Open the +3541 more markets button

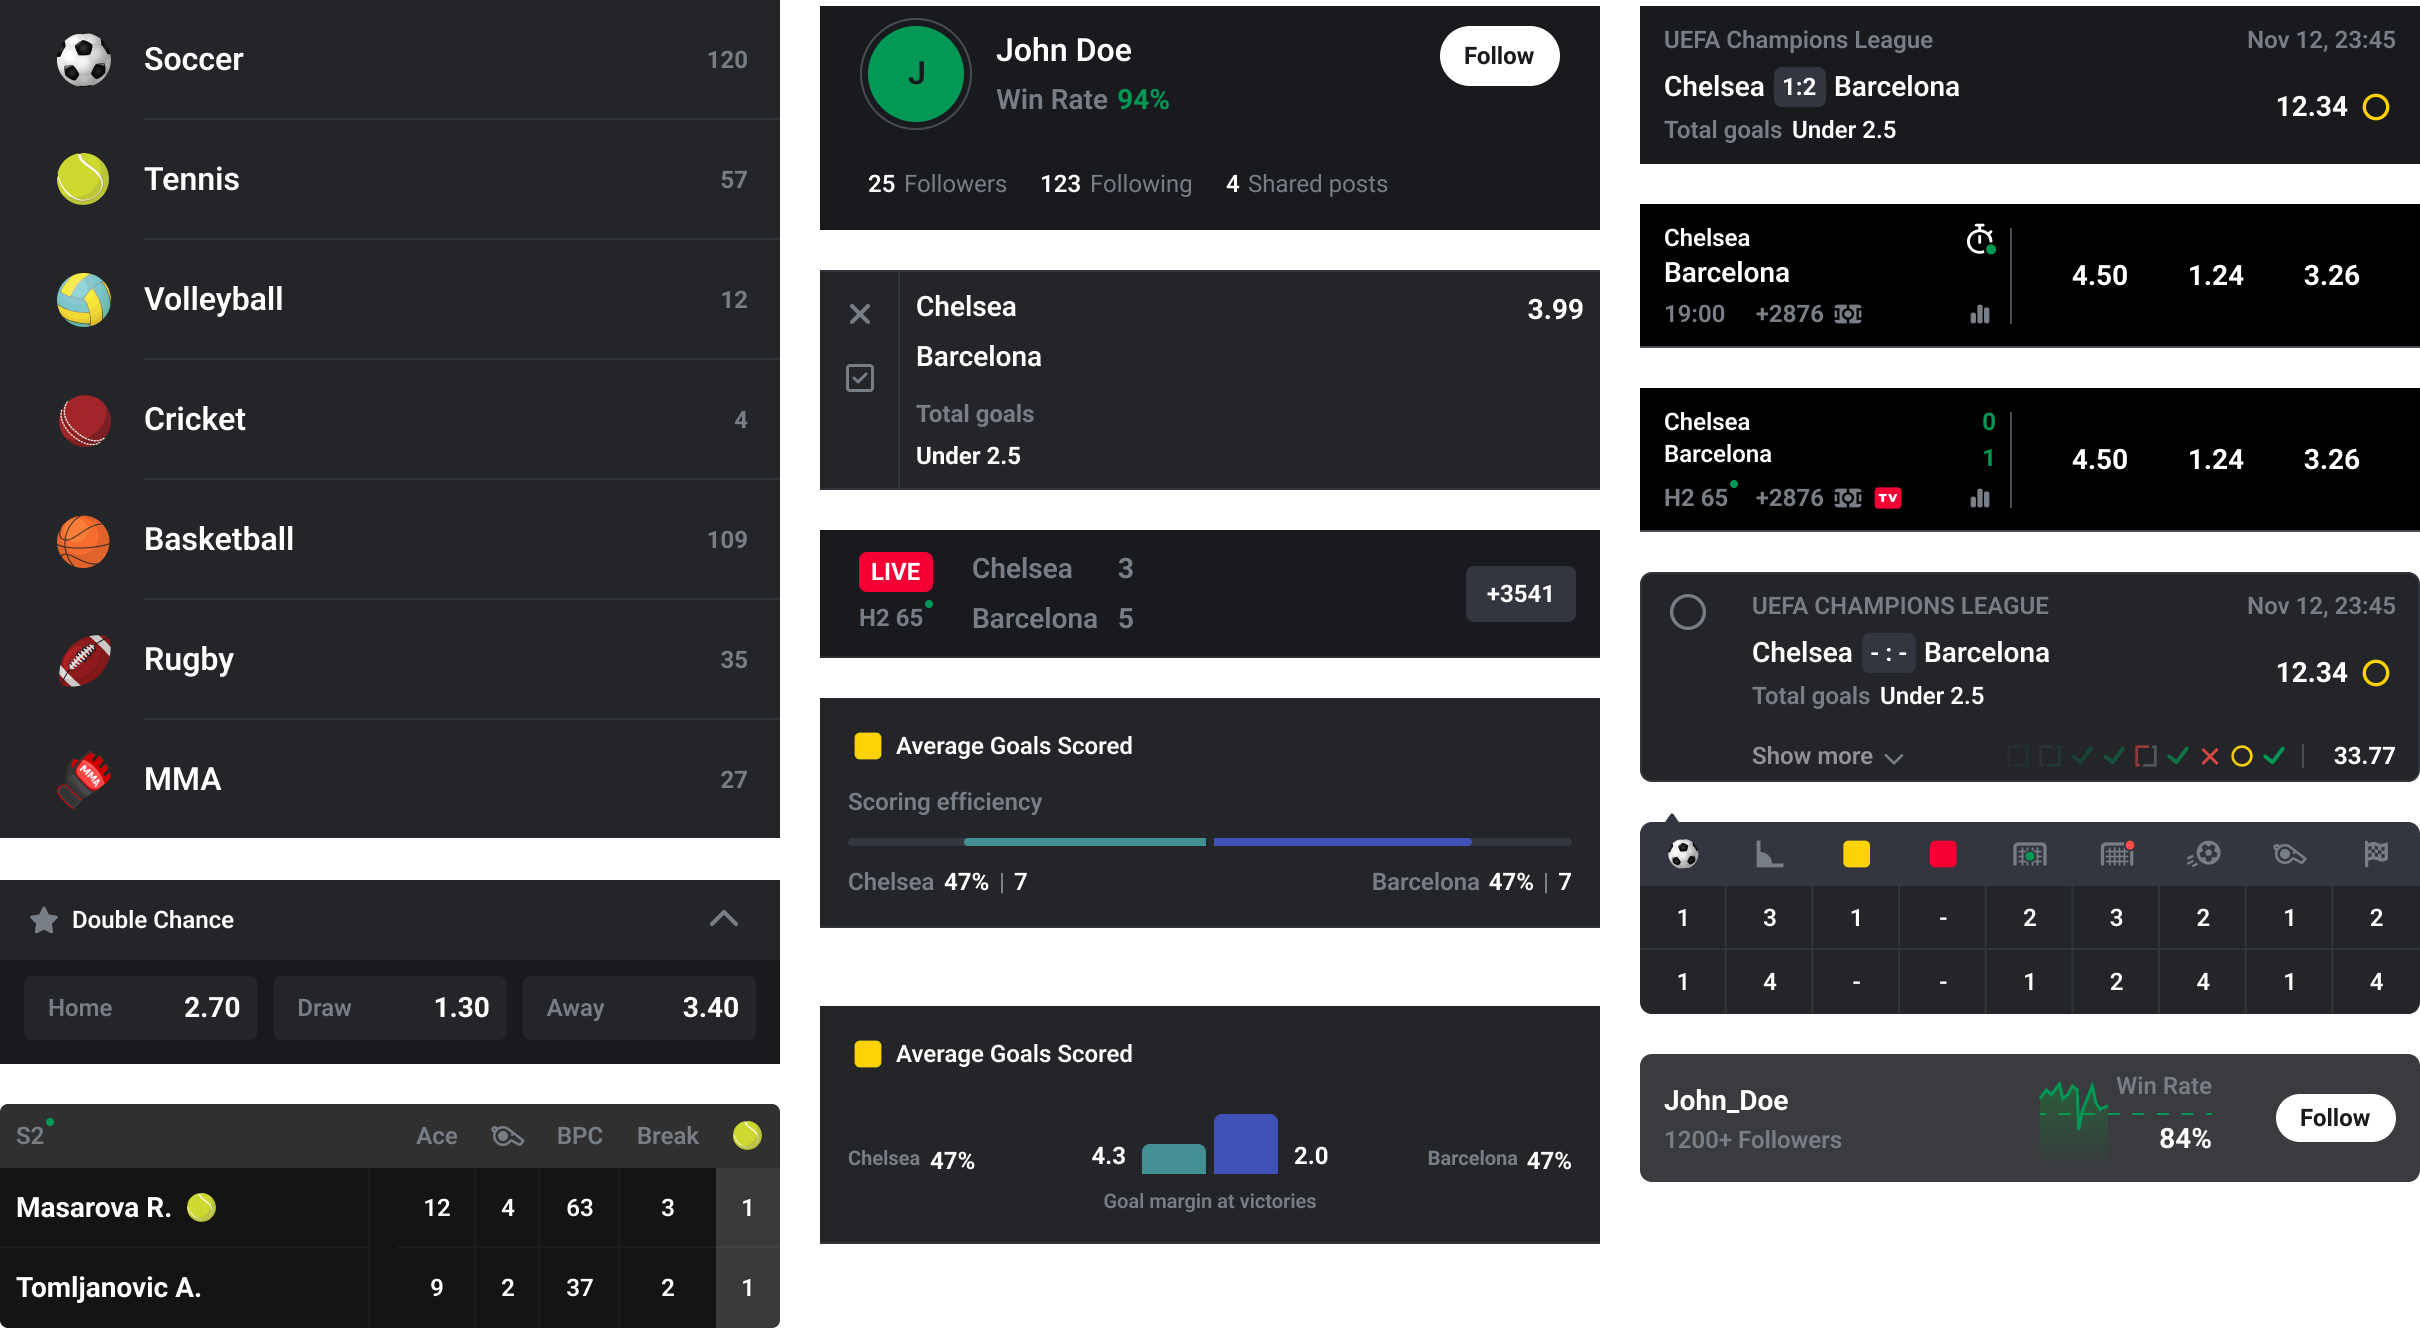[x=1520, y=594]
